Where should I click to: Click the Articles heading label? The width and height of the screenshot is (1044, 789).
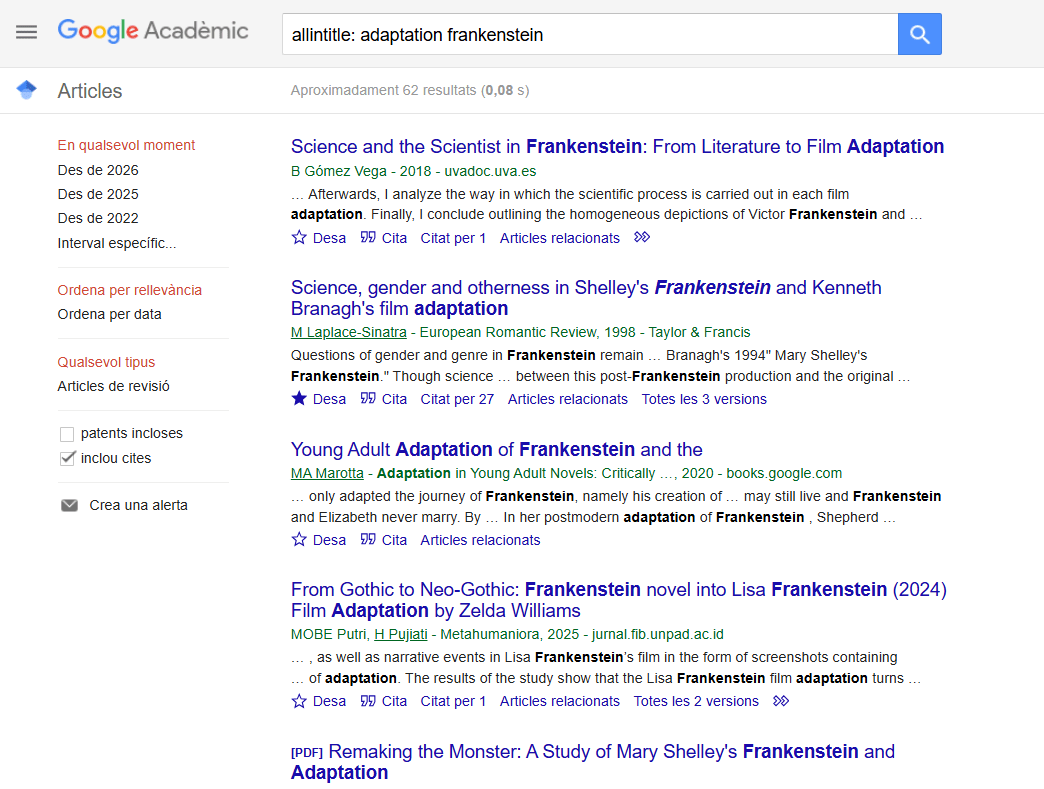(x=90, y=91)
